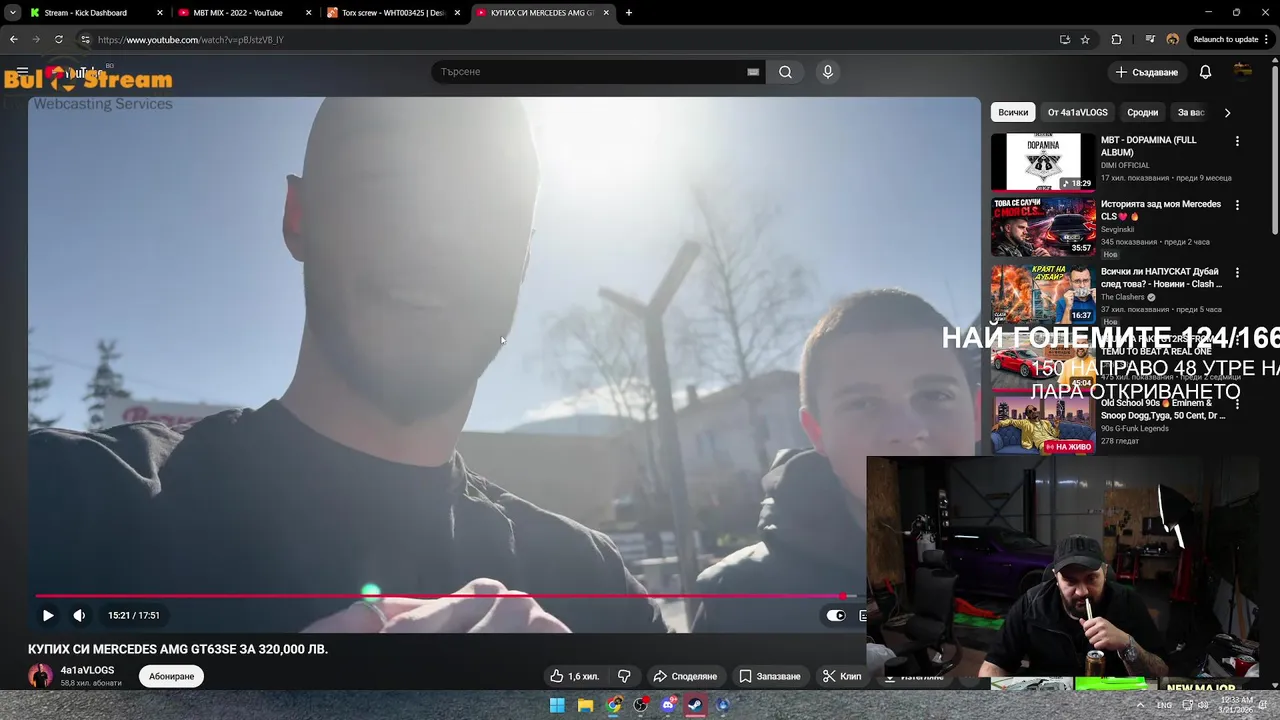This screenshot has width=1280, height=720.
Task: Open options menu for НАПУСКАТ Дубай video
Action: [x=1237, y=272]
